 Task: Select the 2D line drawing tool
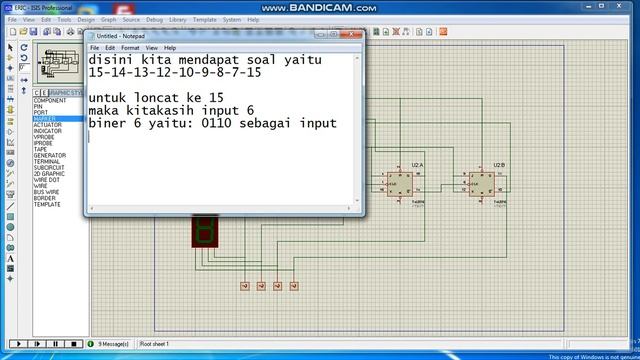coord(10,206)
